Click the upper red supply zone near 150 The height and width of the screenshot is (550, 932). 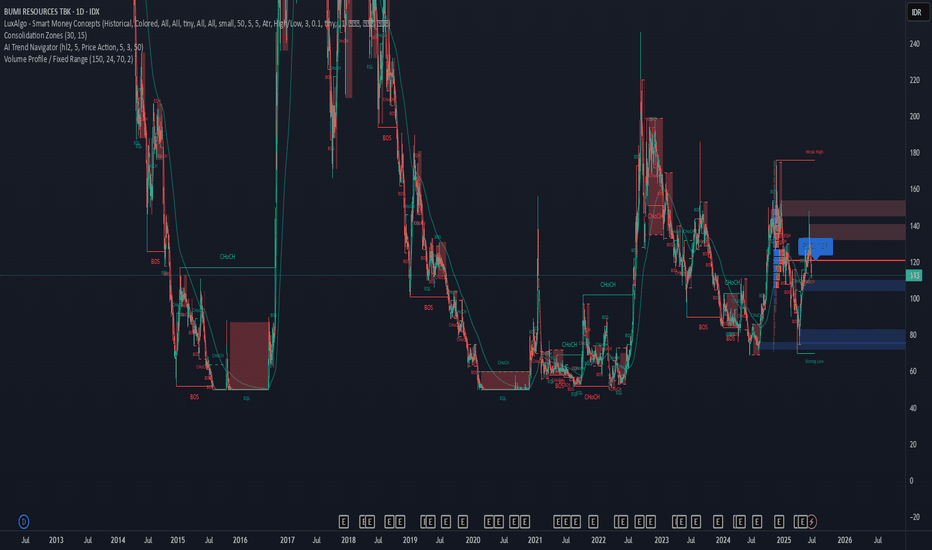pyautogui.click(x=843, y=208)
